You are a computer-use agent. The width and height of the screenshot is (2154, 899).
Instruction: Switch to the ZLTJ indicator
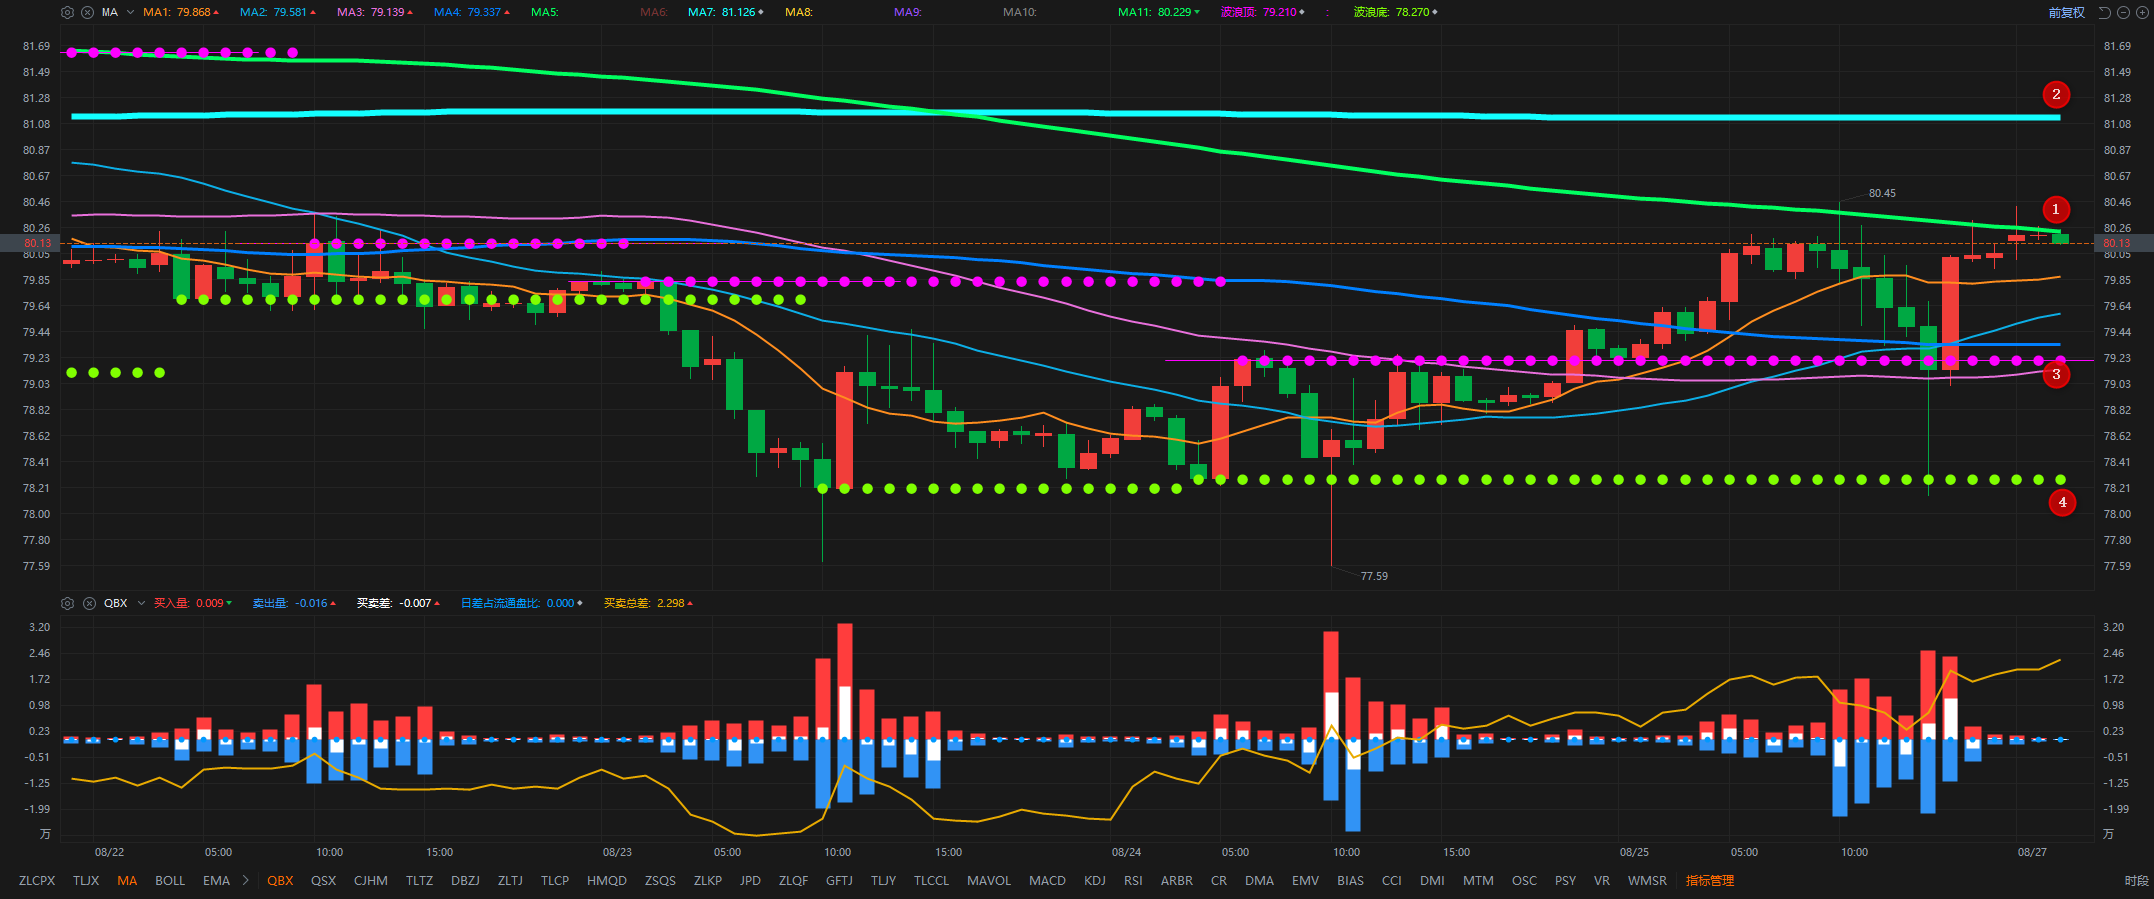[510, 880]
